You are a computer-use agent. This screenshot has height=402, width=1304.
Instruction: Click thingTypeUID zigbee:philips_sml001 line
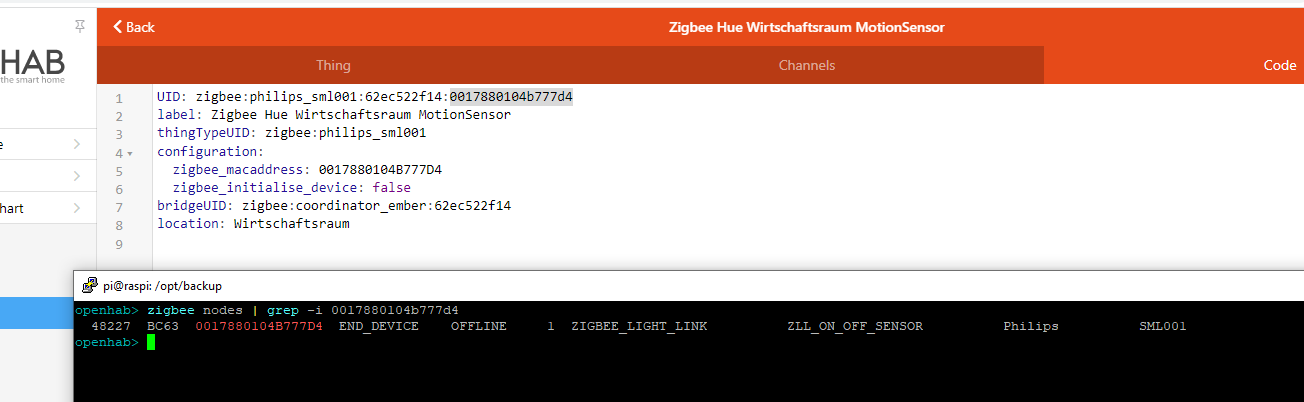pos(292,133)
